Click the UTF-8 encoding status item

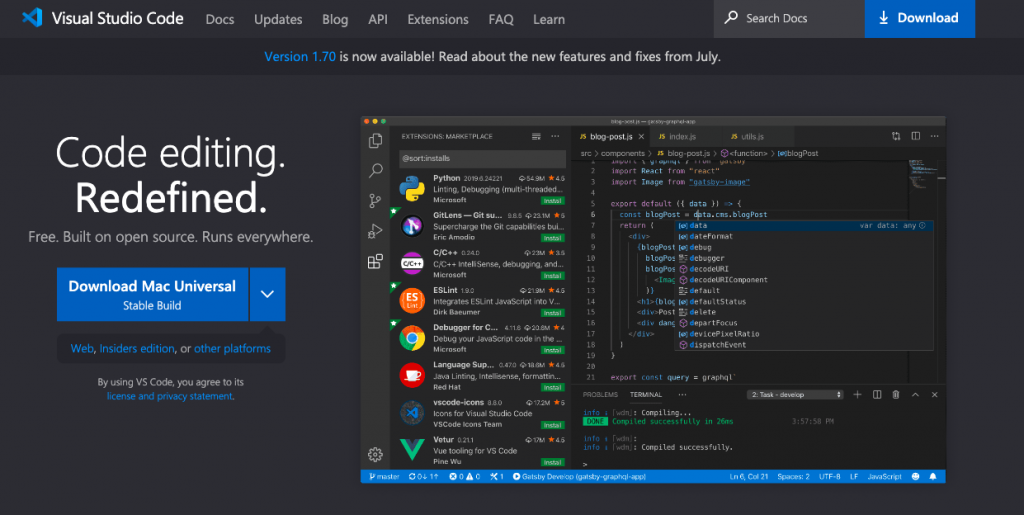(829, 476)
